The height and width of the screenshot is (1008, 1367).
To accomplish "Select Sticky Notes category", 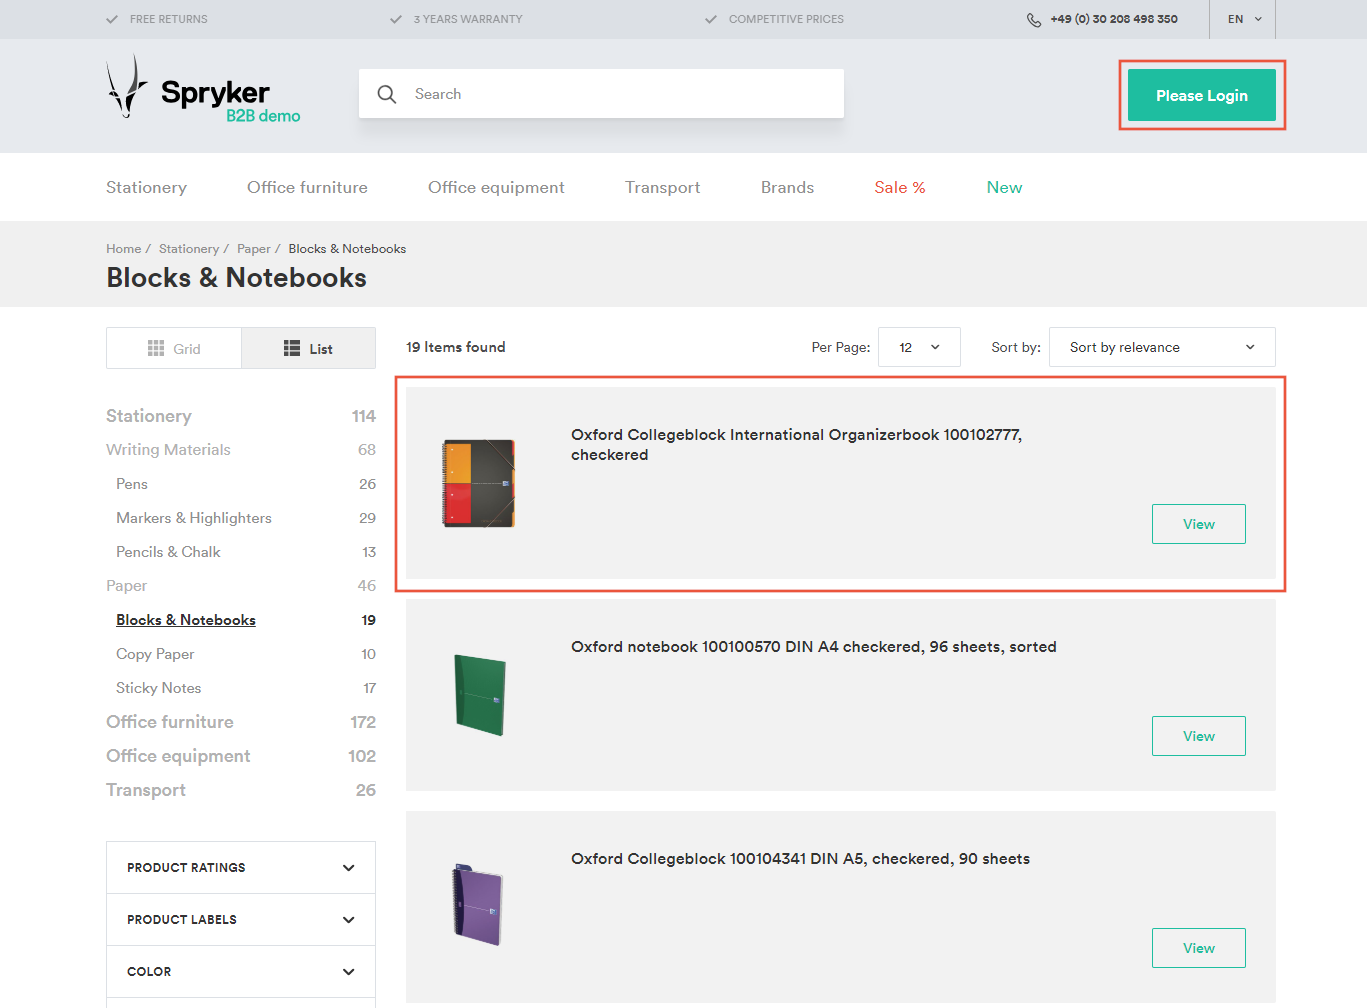I will pyautogui.click(x=159, y=688).
